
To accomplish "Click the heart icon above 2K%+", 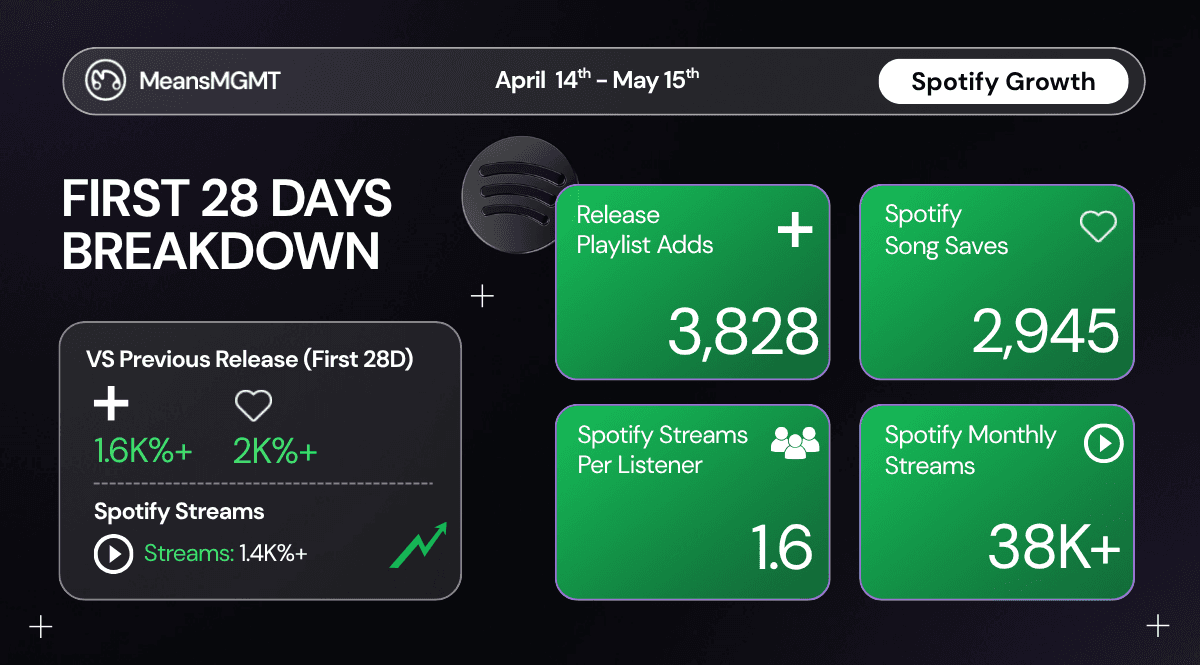I will (253, 405).
